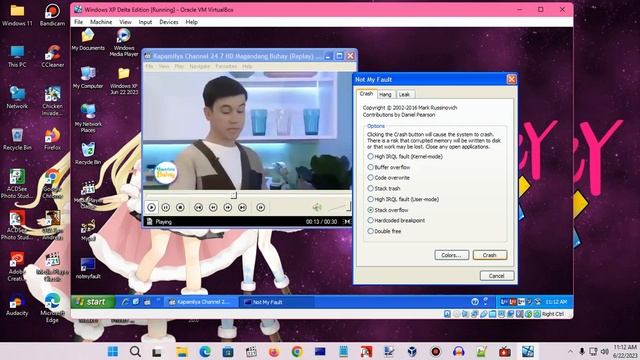Open the VirtualBox Input menu
Image resolution: width=640 pixels, height=360 pixels.
coord(145,22)
